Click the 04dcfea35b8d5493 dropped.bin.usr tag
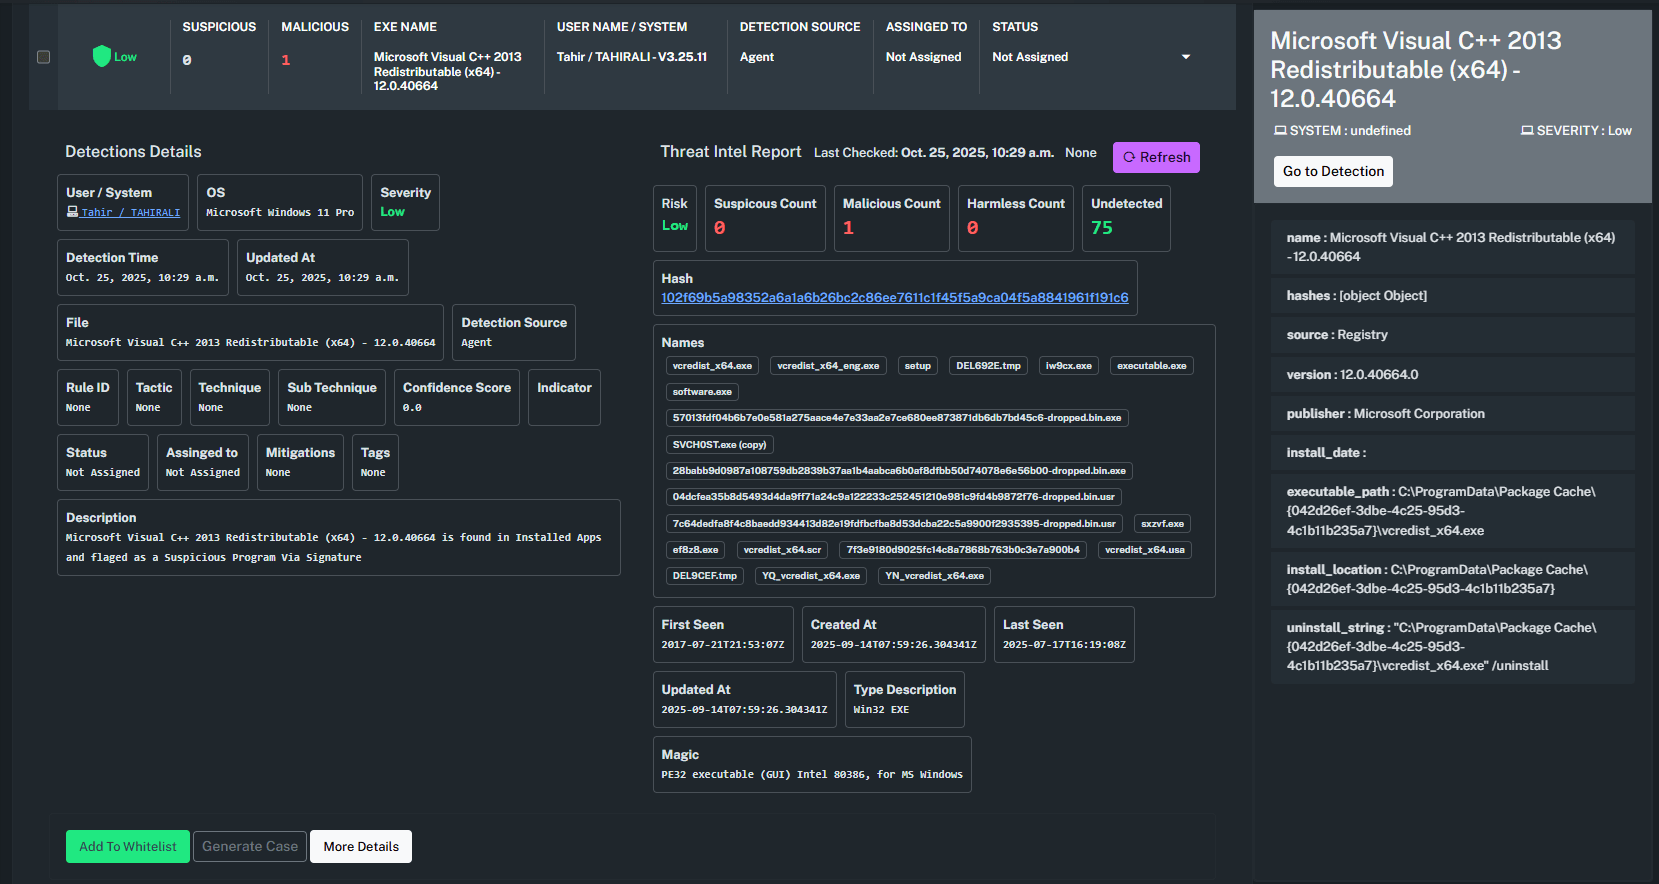This screenshot has height=884, width=1659. [893, 497]
